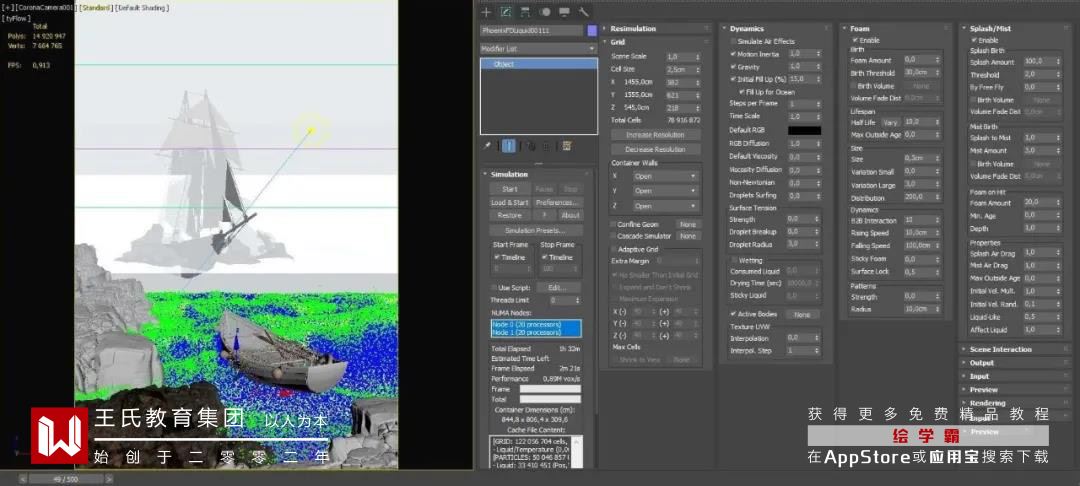
Task: Collapse the Grid rollout
Action: tap(658, 42)
